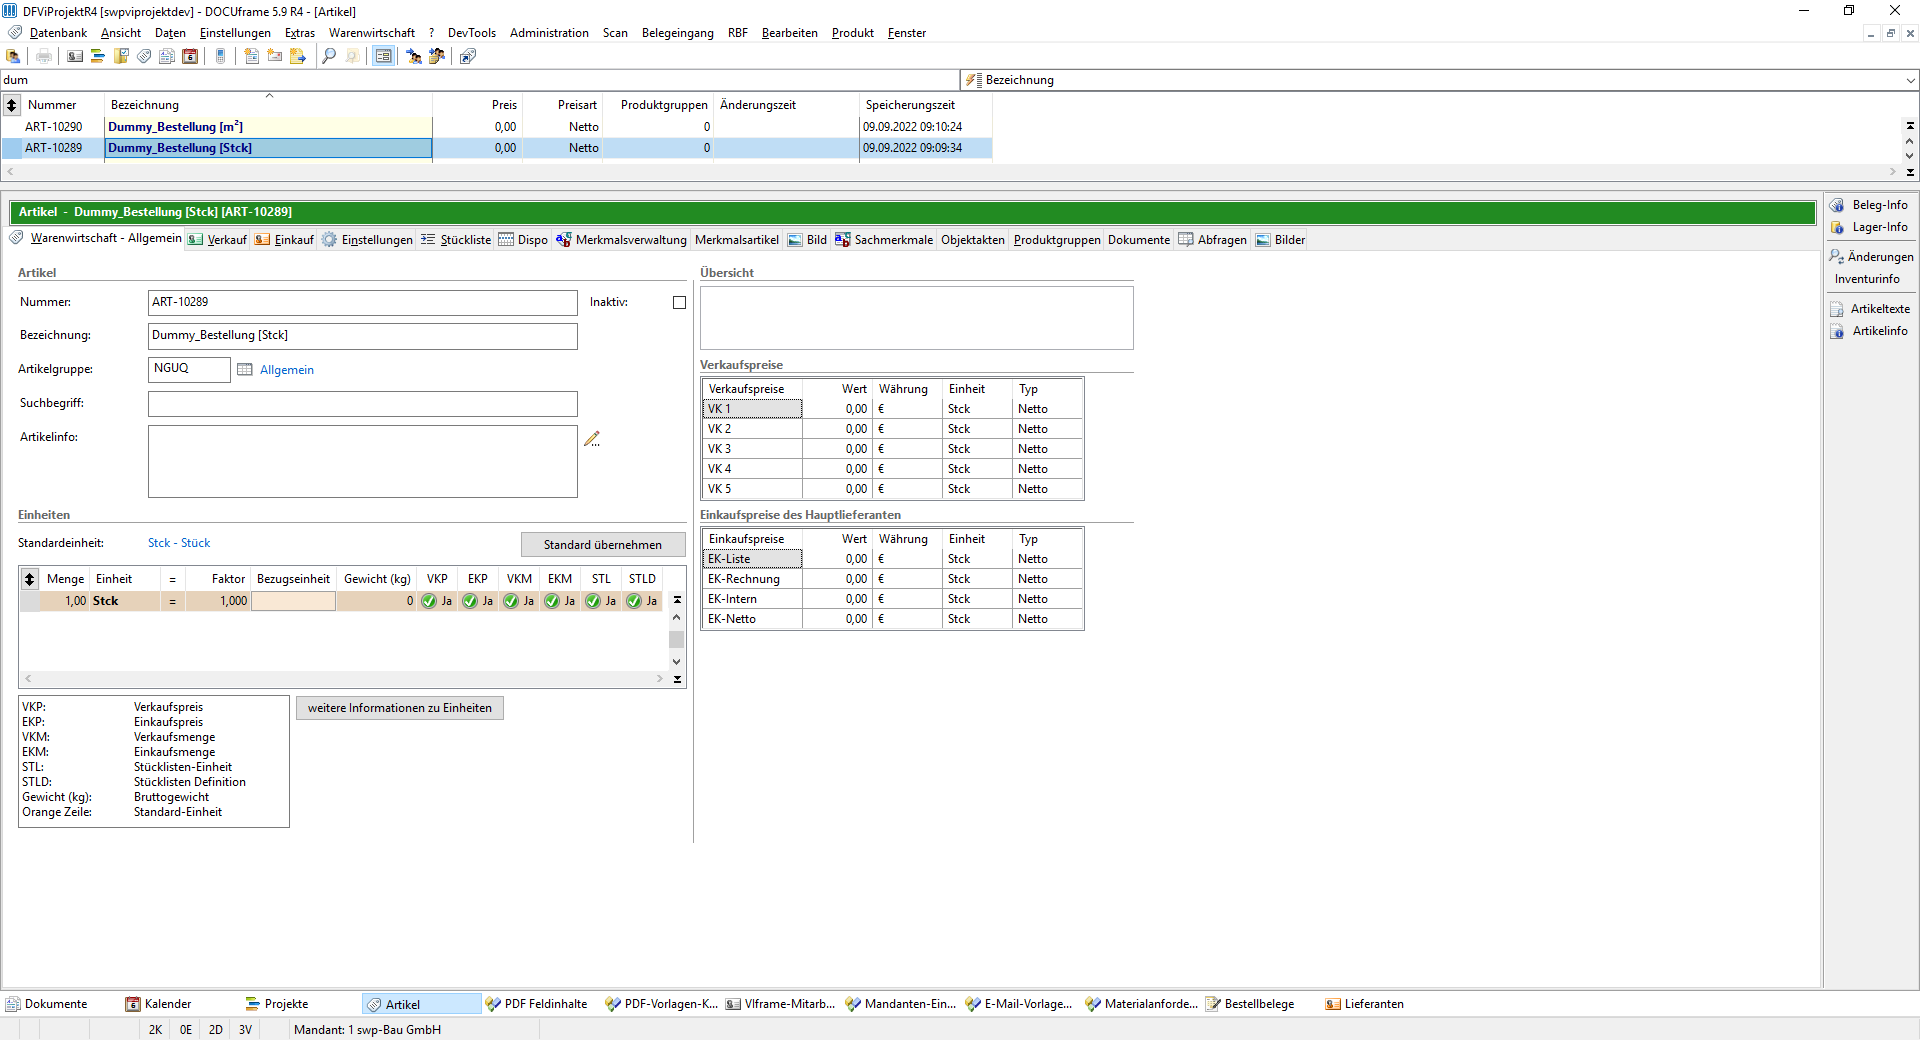The width and height of the screenshot is (1920, 1040).
Task: Toggle STL Ja in Stck row
Action: point(601,601)
